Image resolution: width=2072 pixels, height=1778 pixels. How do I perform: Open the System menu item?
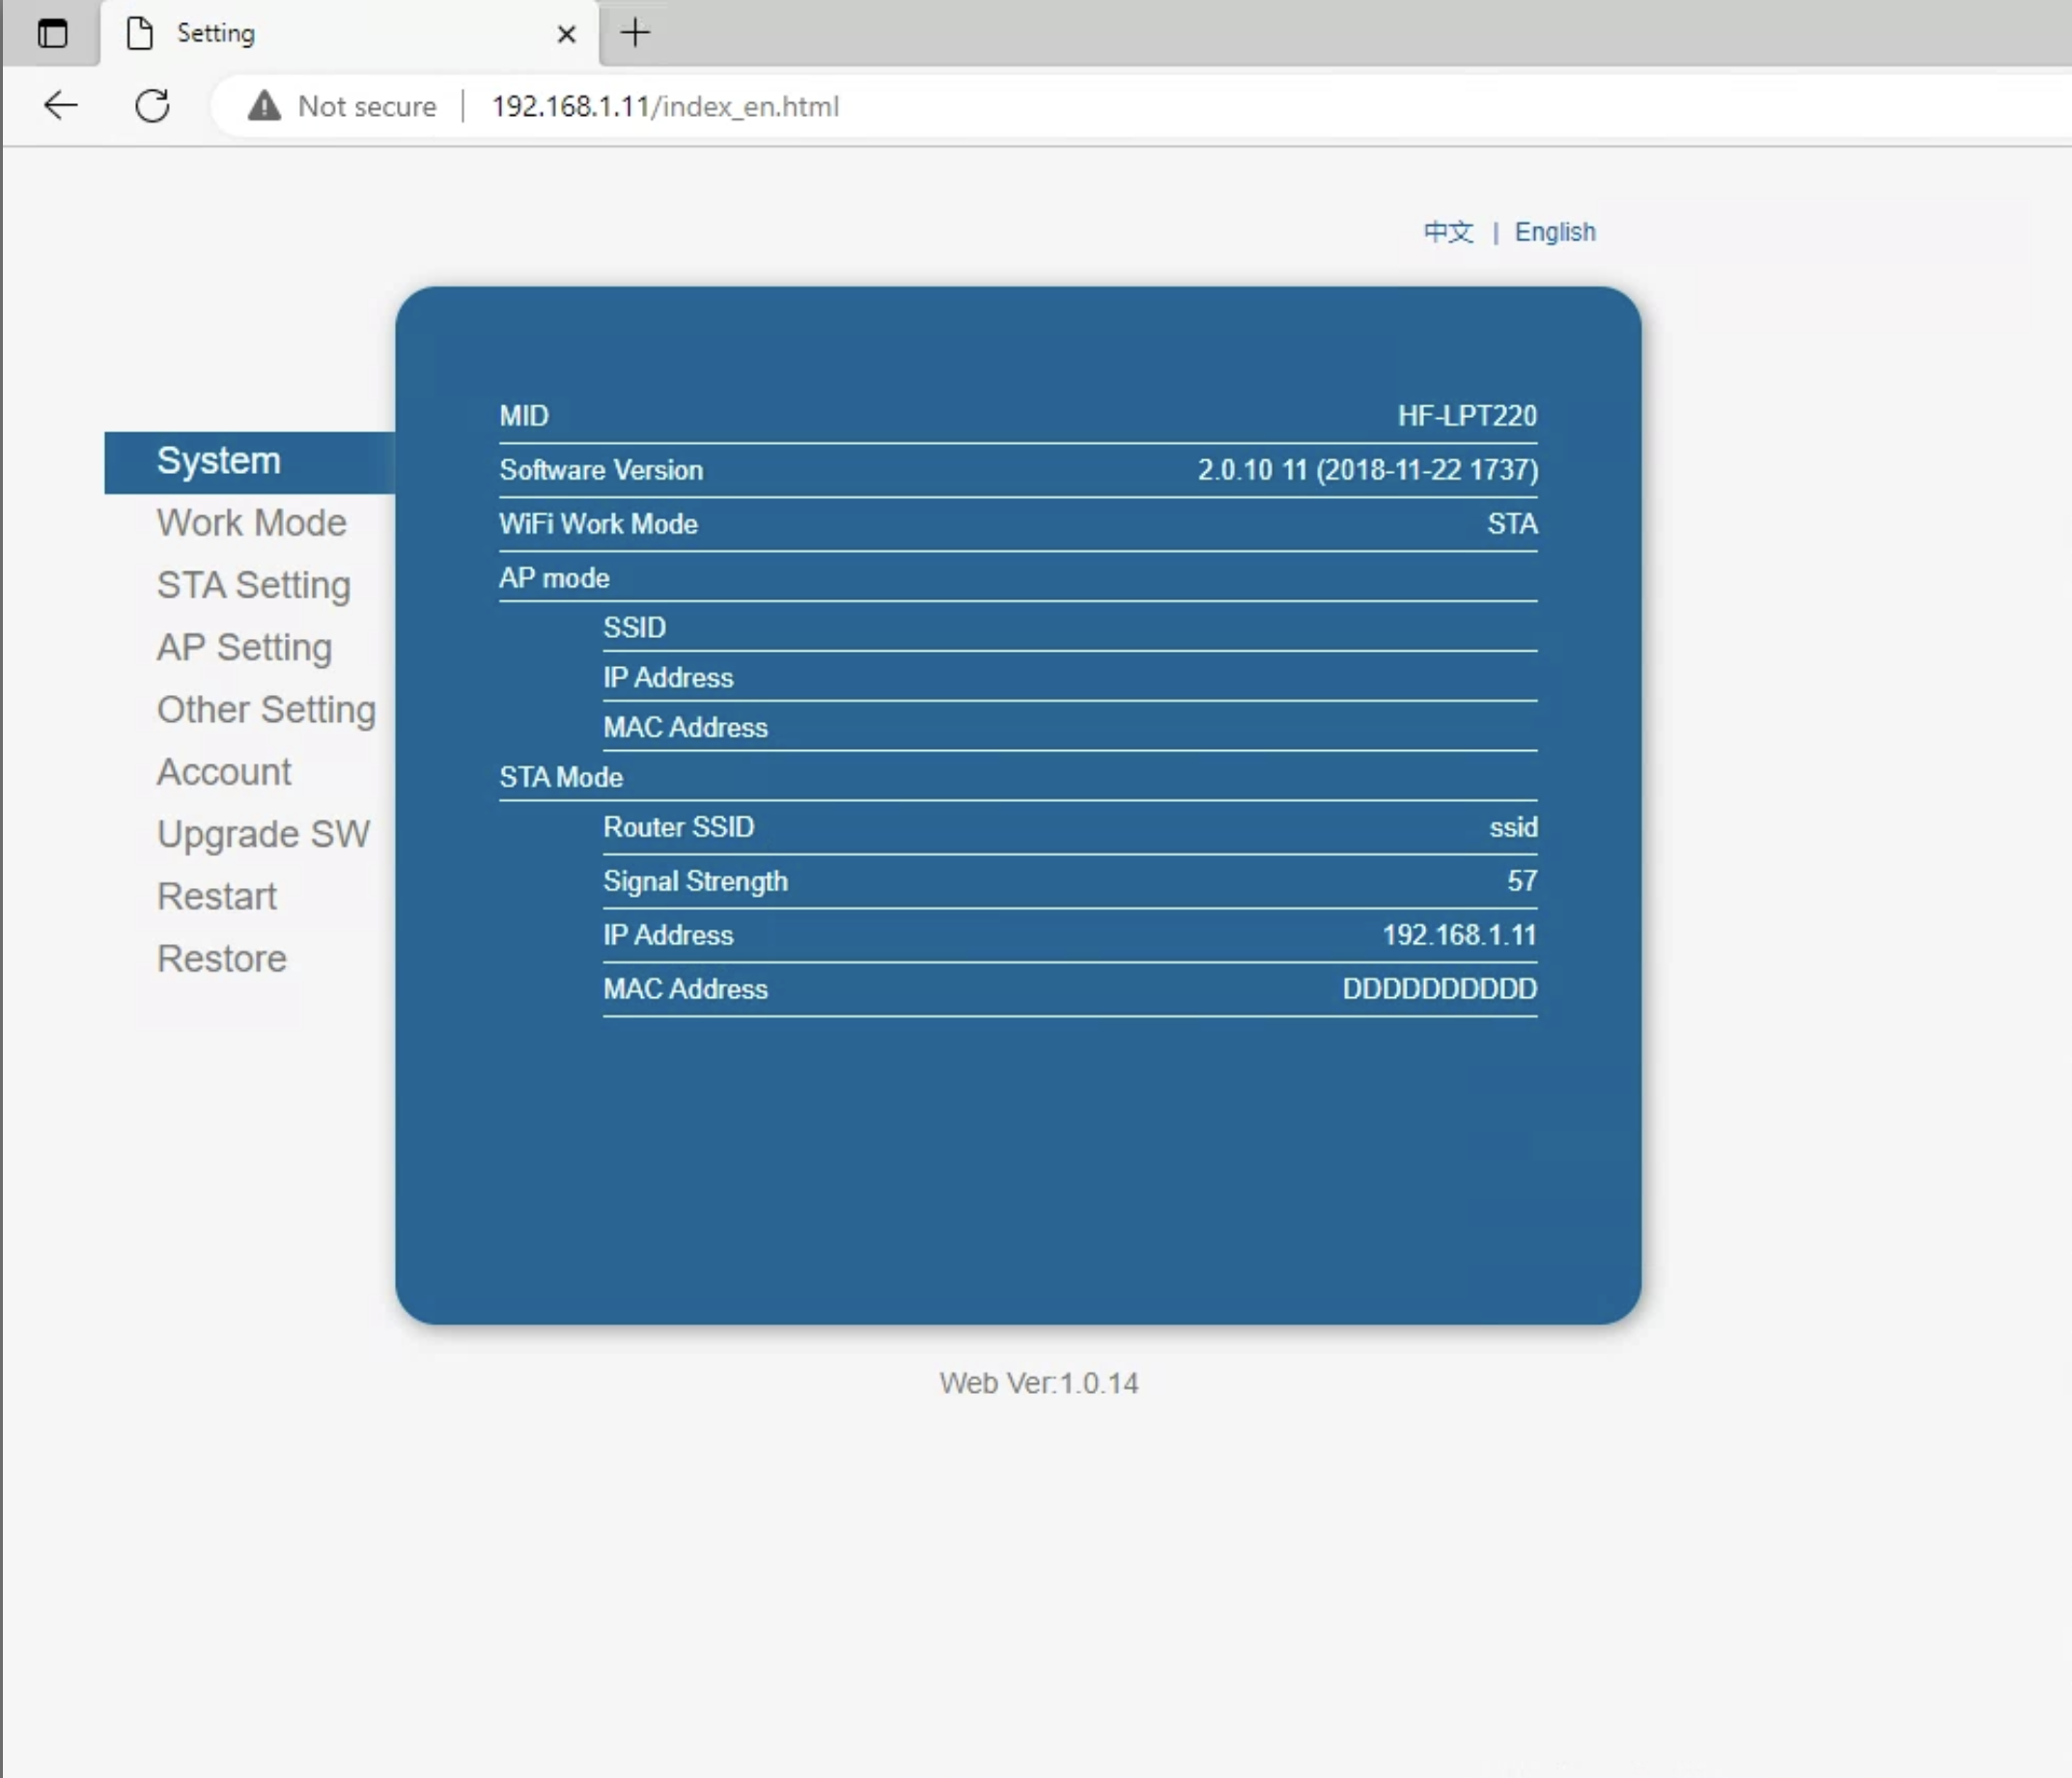coord(219,461)
